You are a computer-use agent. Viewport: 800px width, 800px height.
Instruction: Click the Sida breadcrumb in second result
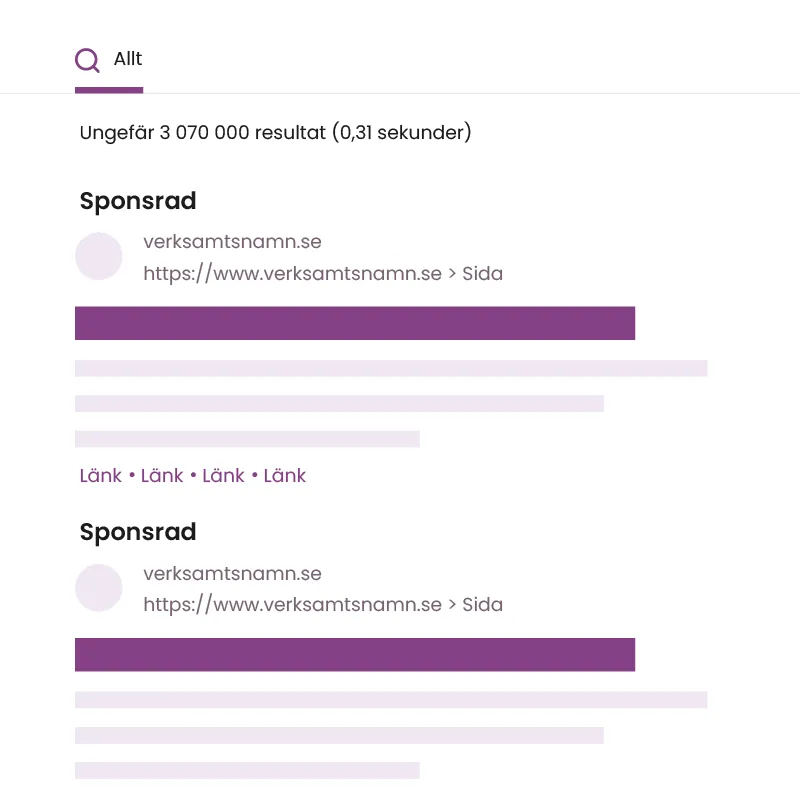(482, 605)
